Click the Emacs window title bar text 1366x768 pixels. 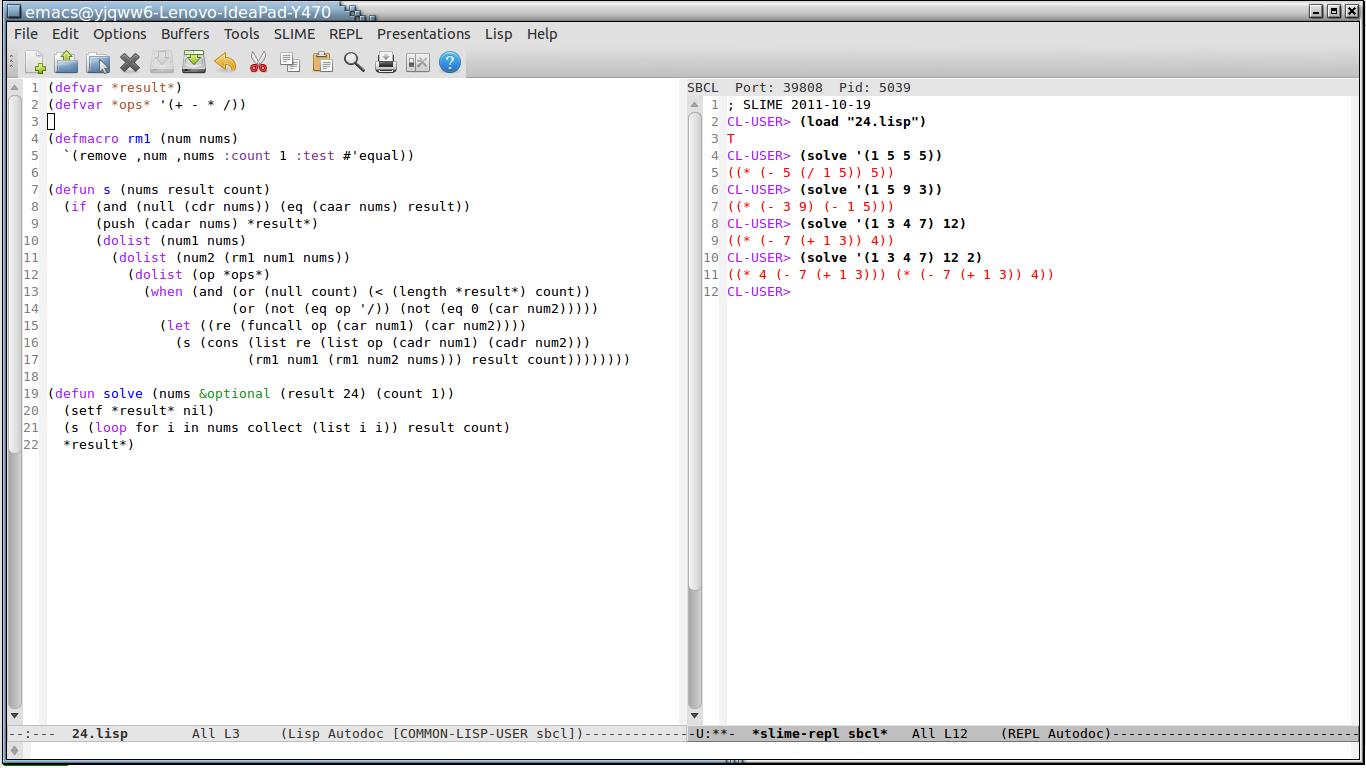pos(176,10)
